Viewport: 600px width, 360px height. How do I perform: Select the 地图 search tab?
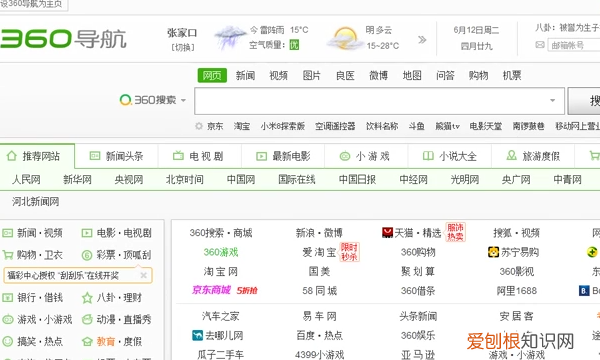(x=412, y=75)
